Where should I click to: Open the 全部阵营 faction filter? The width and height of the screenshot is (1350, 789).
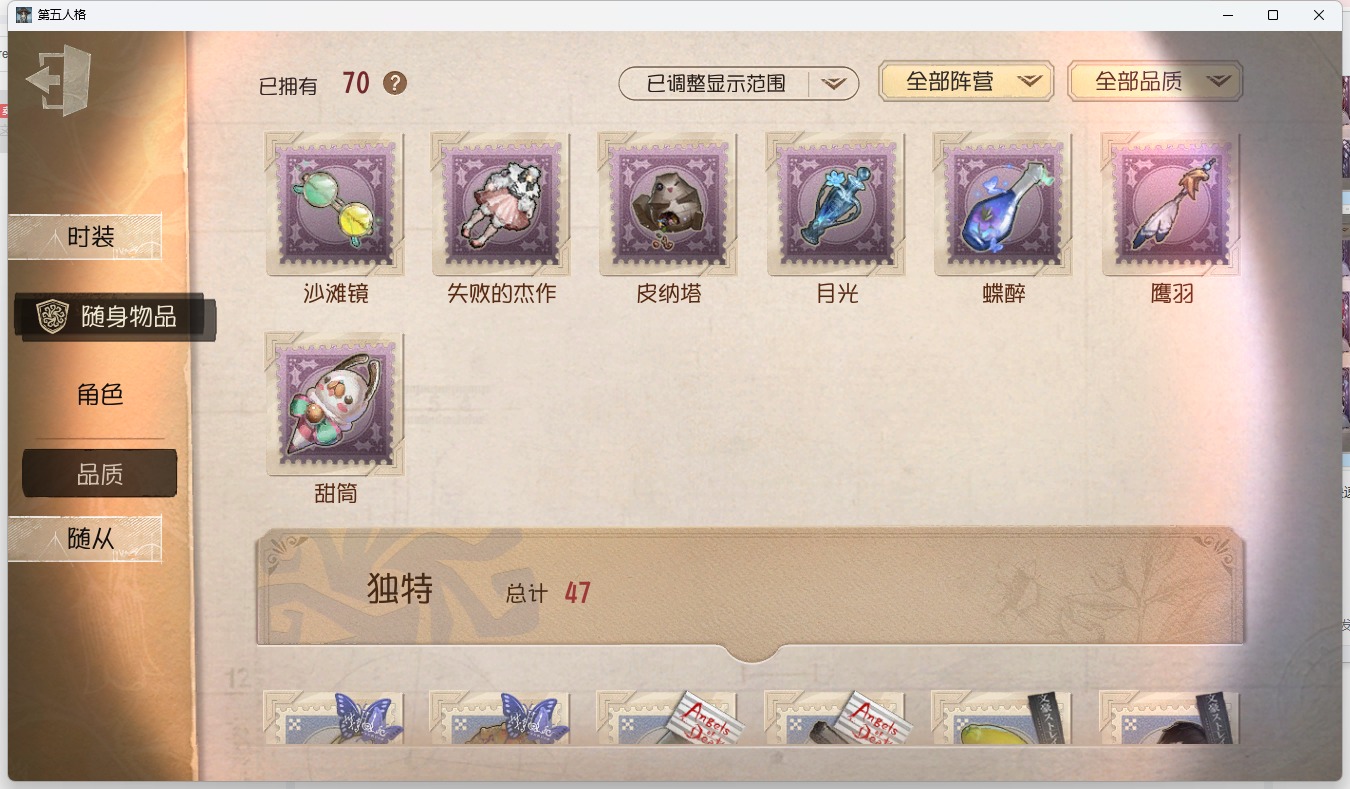tap(966, 81)
